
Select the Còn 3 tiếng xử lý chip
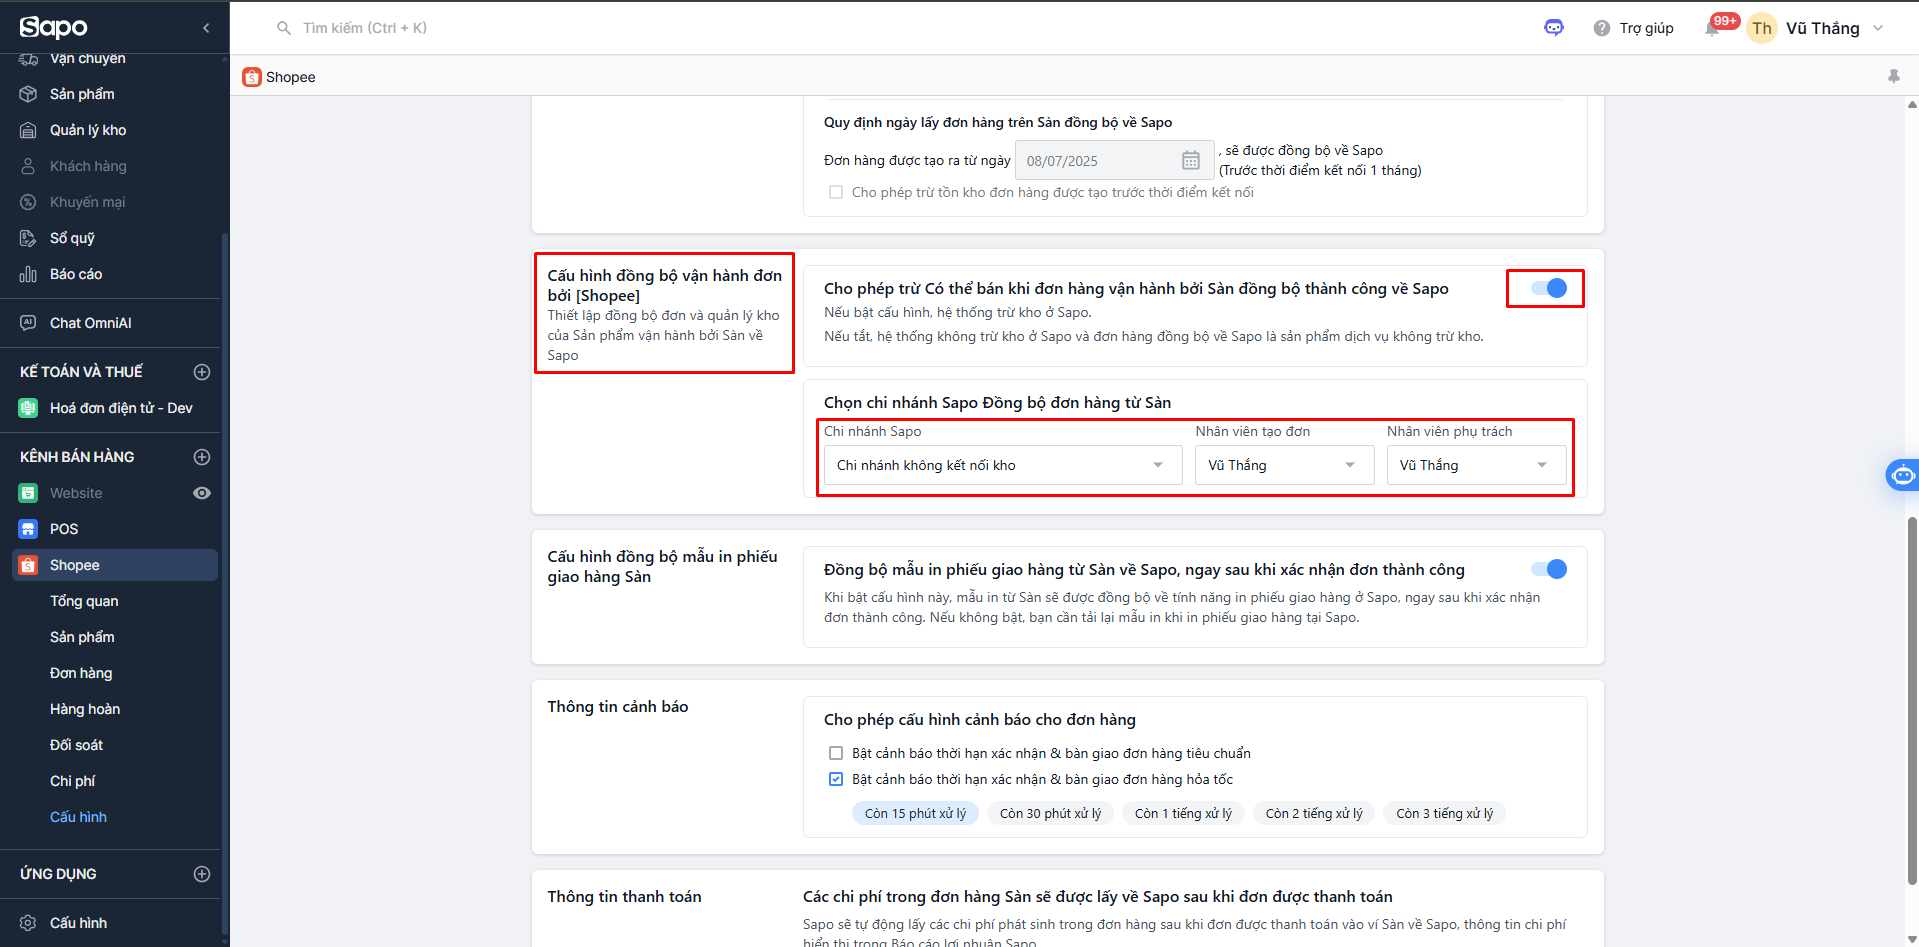(1445, 813)
